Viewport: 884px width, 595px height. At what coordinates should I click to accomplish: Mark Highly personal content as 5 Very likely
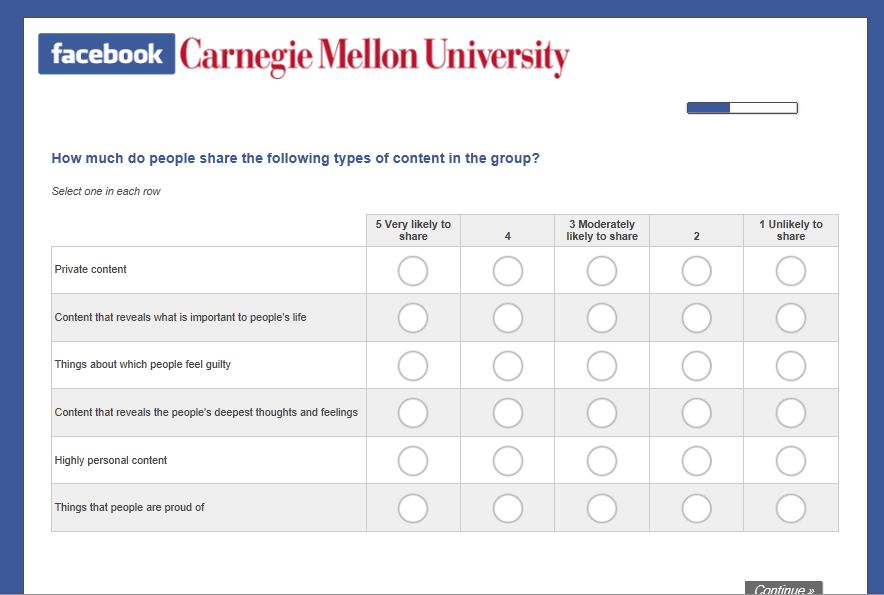(x=413, y=461)
